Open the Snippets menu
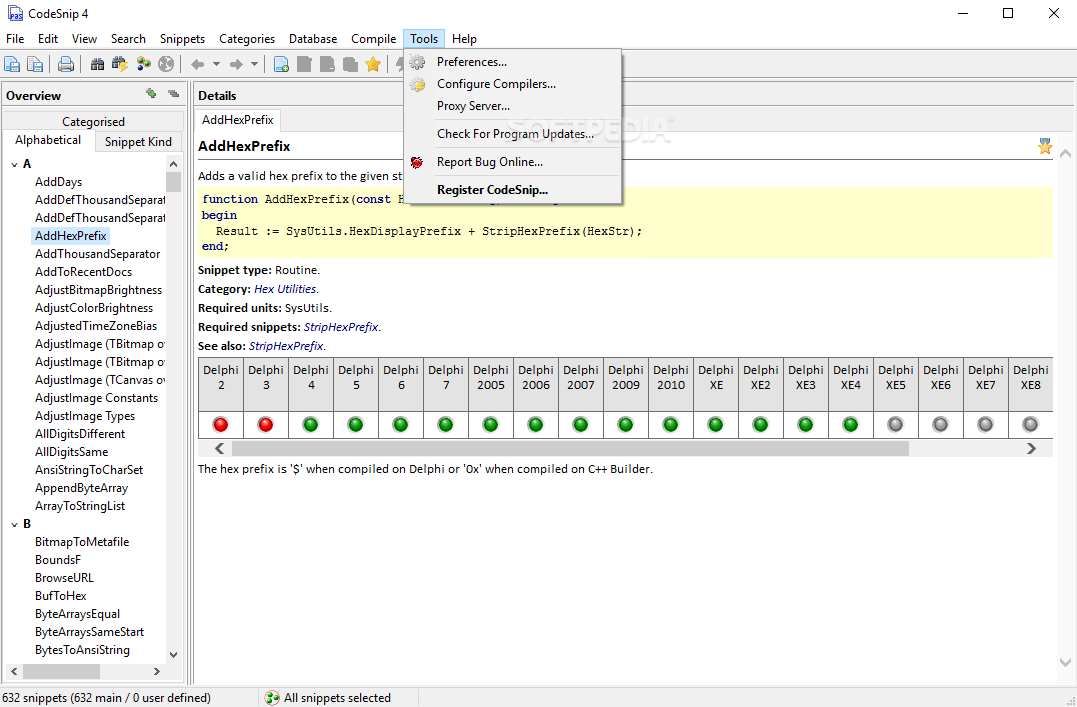This screenshot has height=707, width=1077. tap(182, 38)
